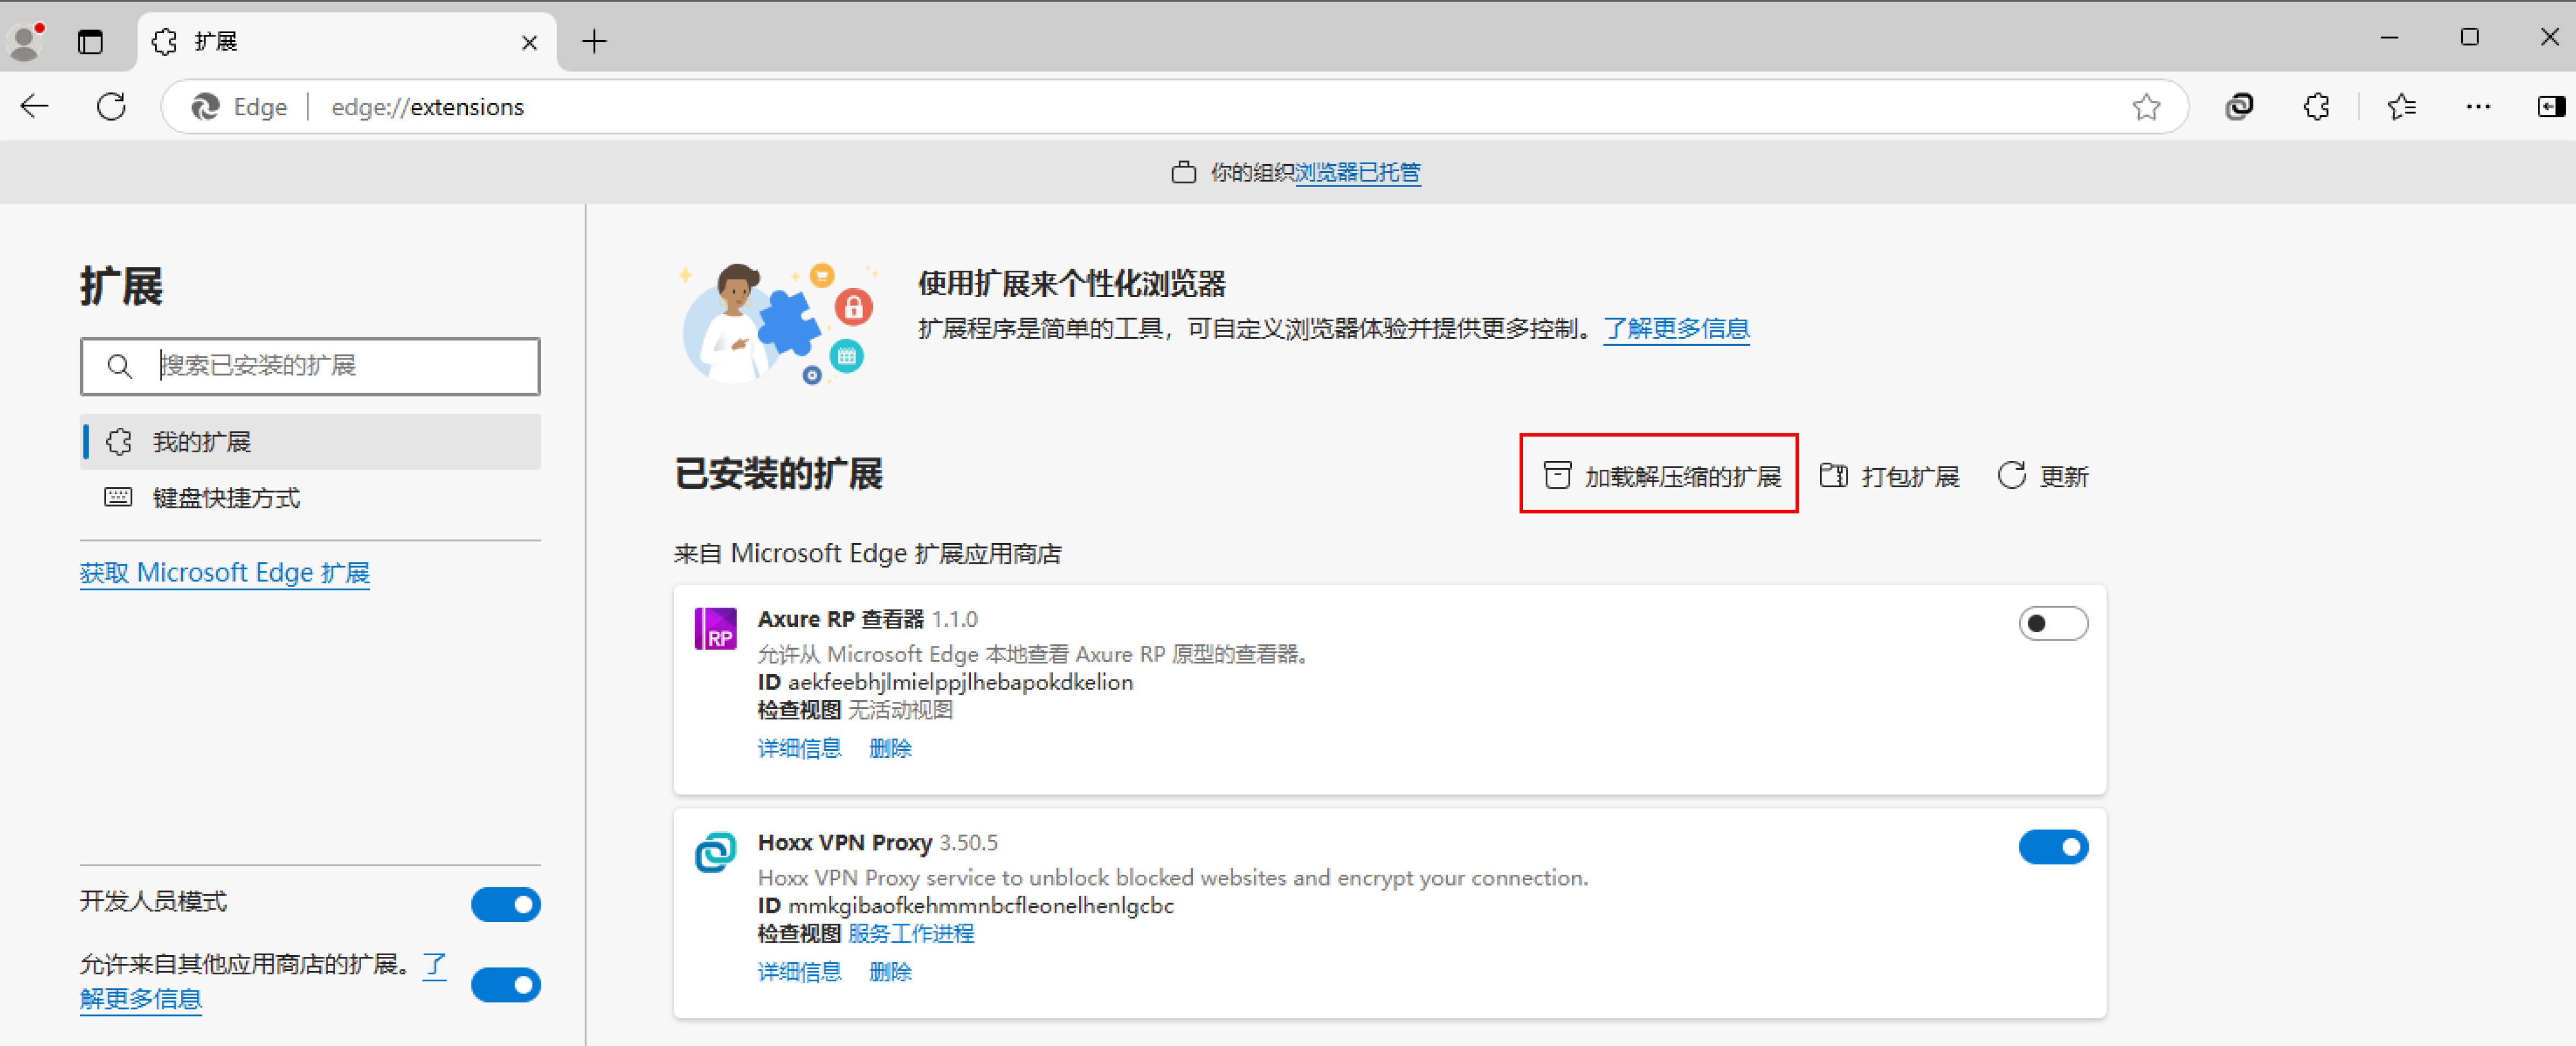Open 键盘快捷方式 in sidebar
Screen dimensions: 2576x1046
click(310, 498)
